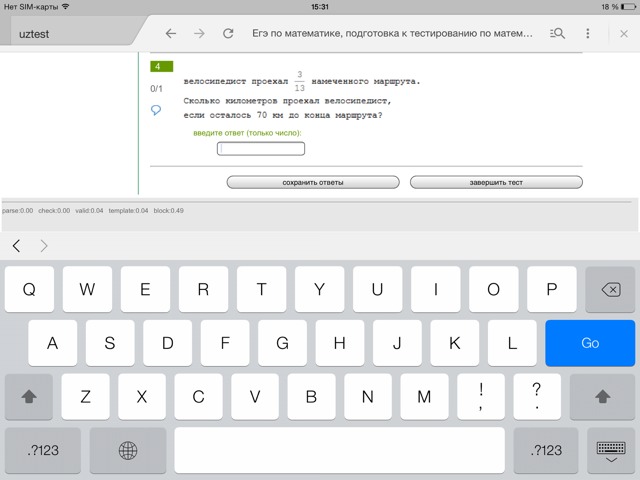Toggle the left Shift key
This screenshot has width=640, height=480.
29,396
